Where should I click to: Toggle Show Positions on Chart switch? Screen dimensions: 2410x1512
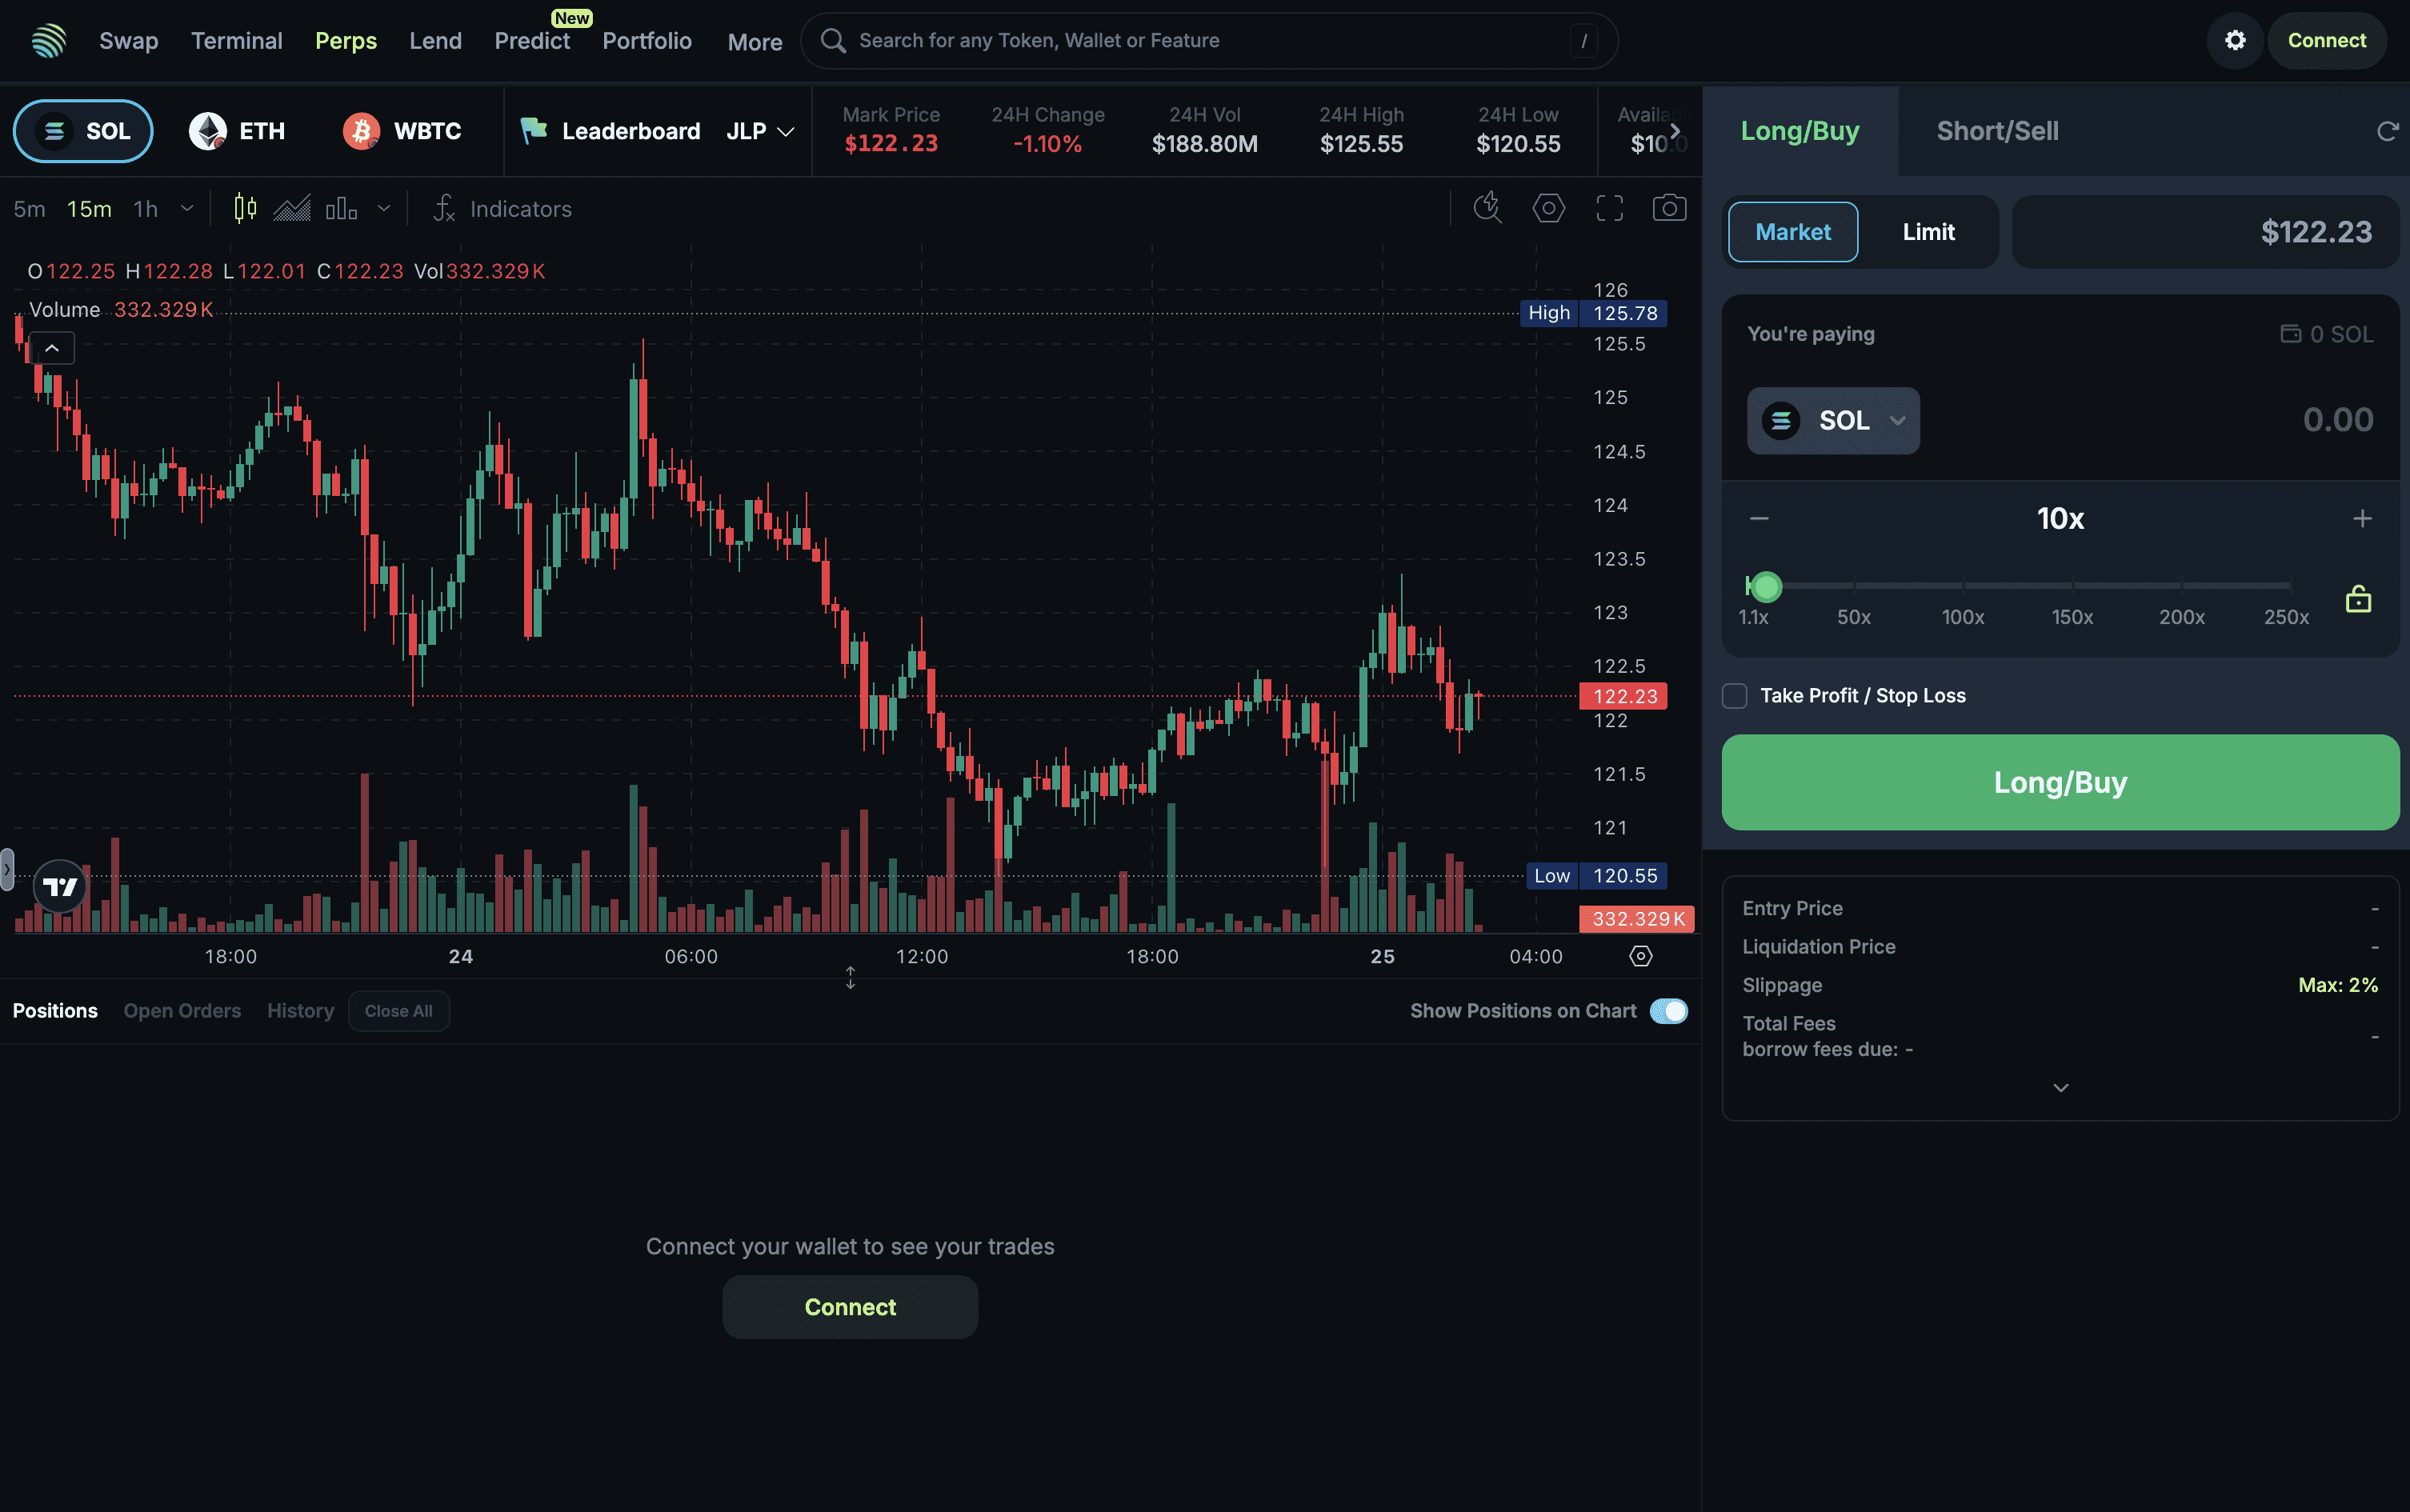click(x=1668, y=1011)
